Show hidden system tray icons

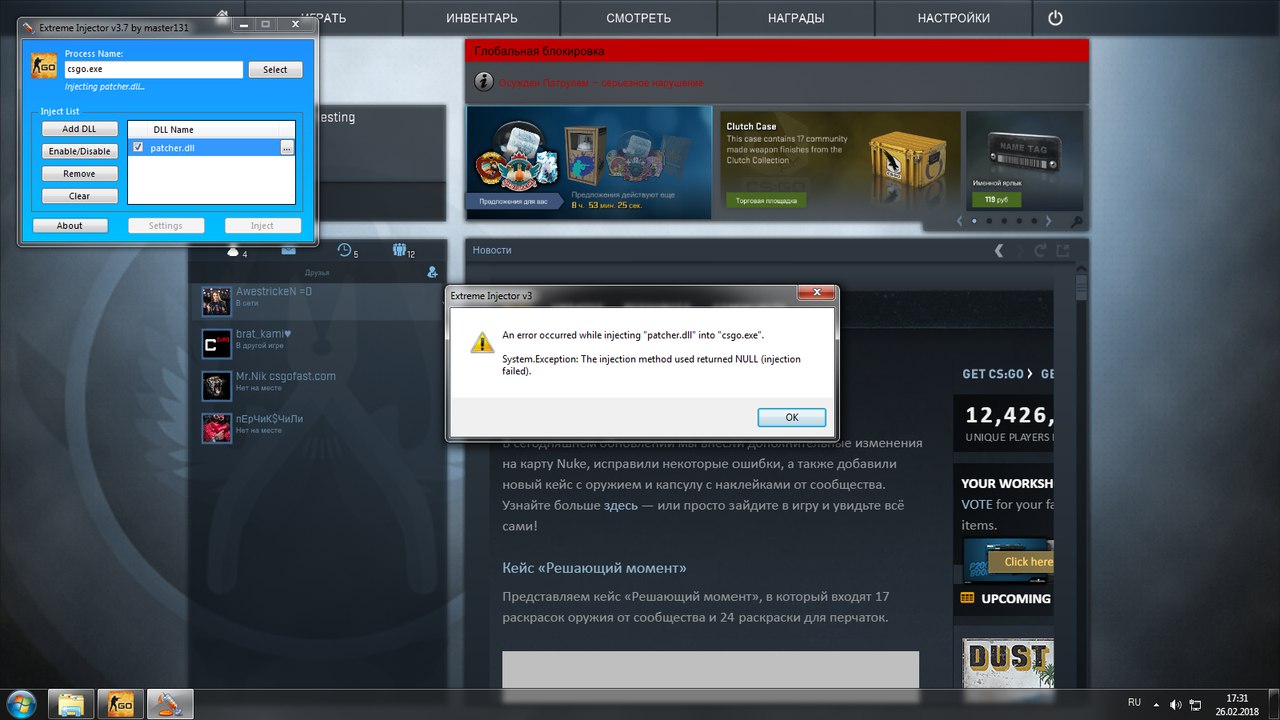pos(1157,704)
